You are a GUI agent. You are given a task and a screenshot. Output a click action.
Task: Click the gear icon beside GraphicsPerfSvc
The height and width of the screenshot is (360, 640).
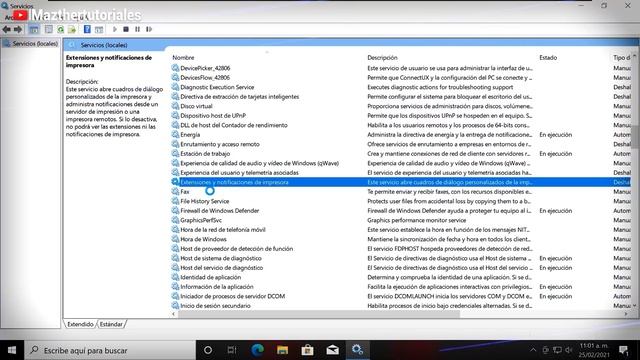[175, 220]
